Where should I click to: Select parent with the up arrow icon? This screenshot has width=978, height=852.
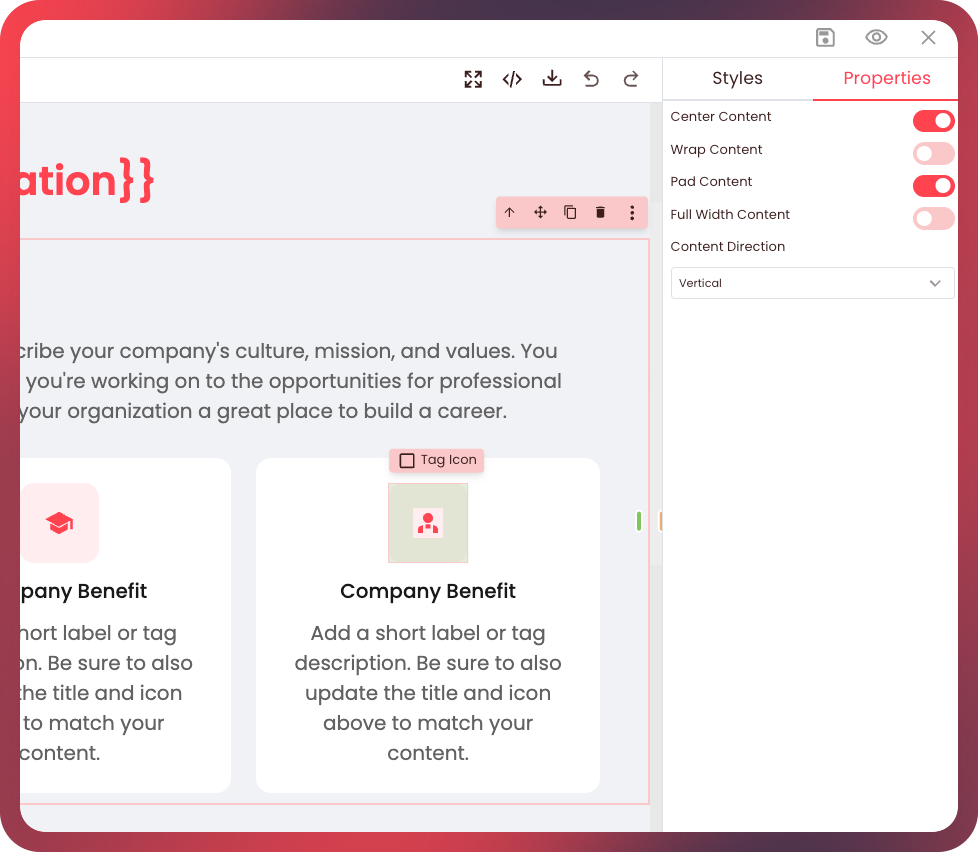pyautogui.click(x=510, y=213)
